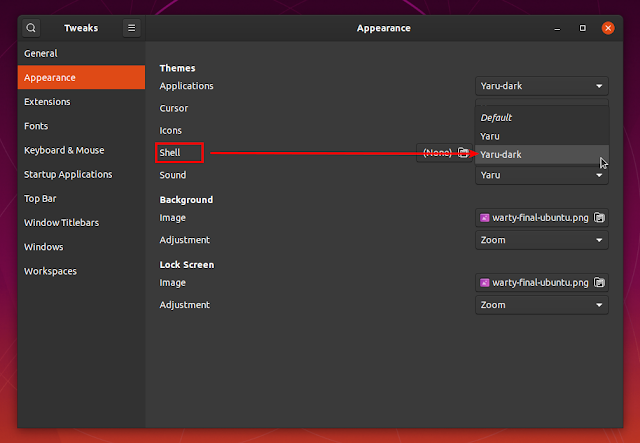Open the Background Adjustment Zoom dropdown

coord(542,240)
